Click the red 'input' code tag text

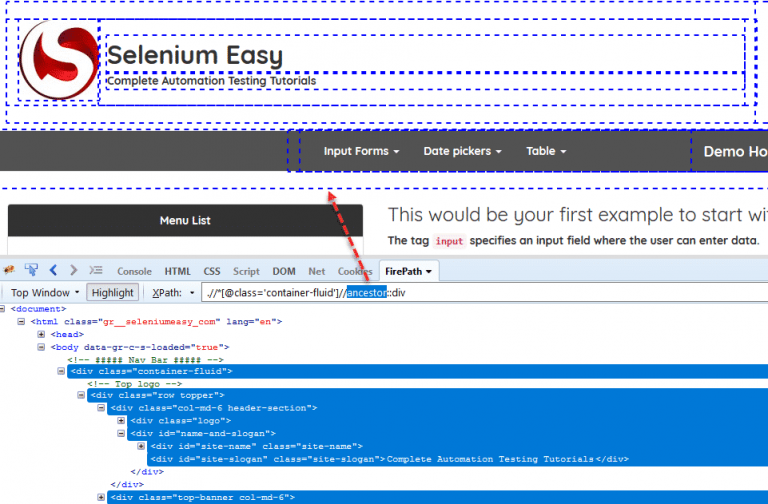click(449, 241)
